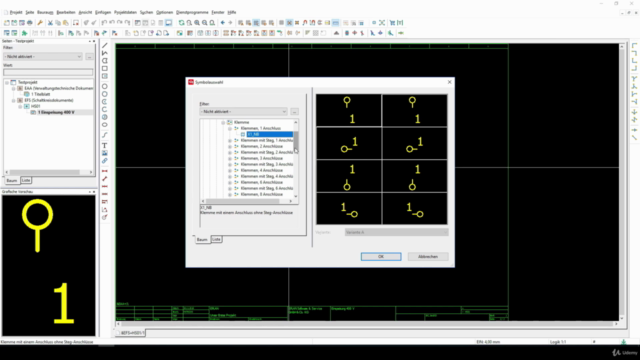The height and width of the screenshot is (360, 640).
Task: Click the green Redraw refresh icon
Action: coord(181,23)
